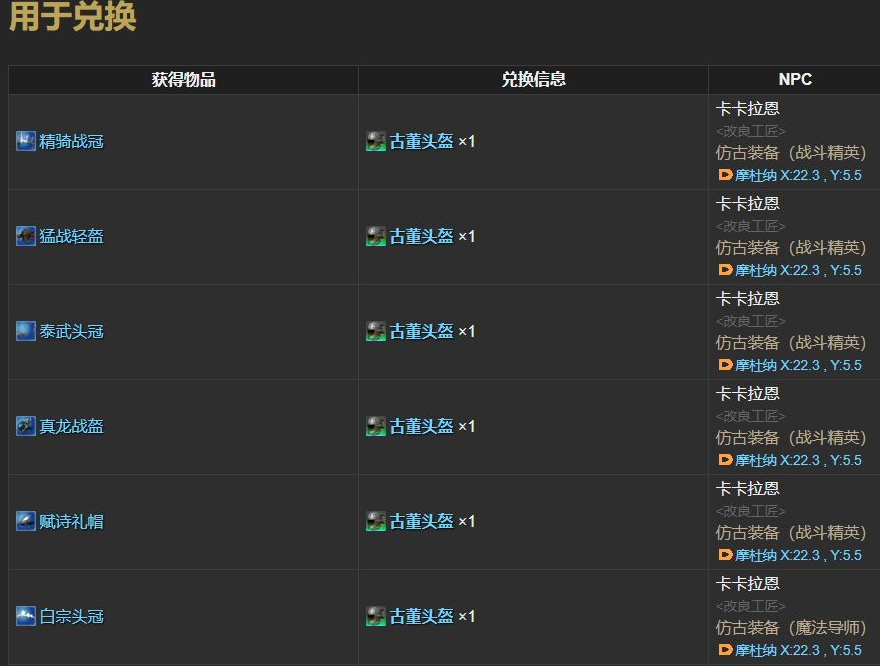This screenshot has width=880, height=666.
Task: Open 摩杜纳 location link in 泰武头冠 row
Action: [x=798, y=365]
